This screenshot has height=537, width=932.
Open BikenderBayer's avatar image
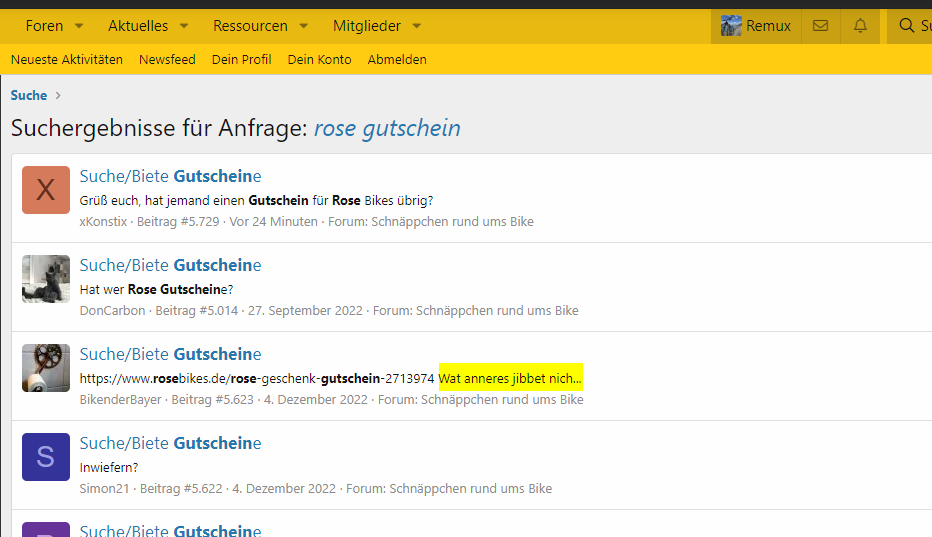46,368
